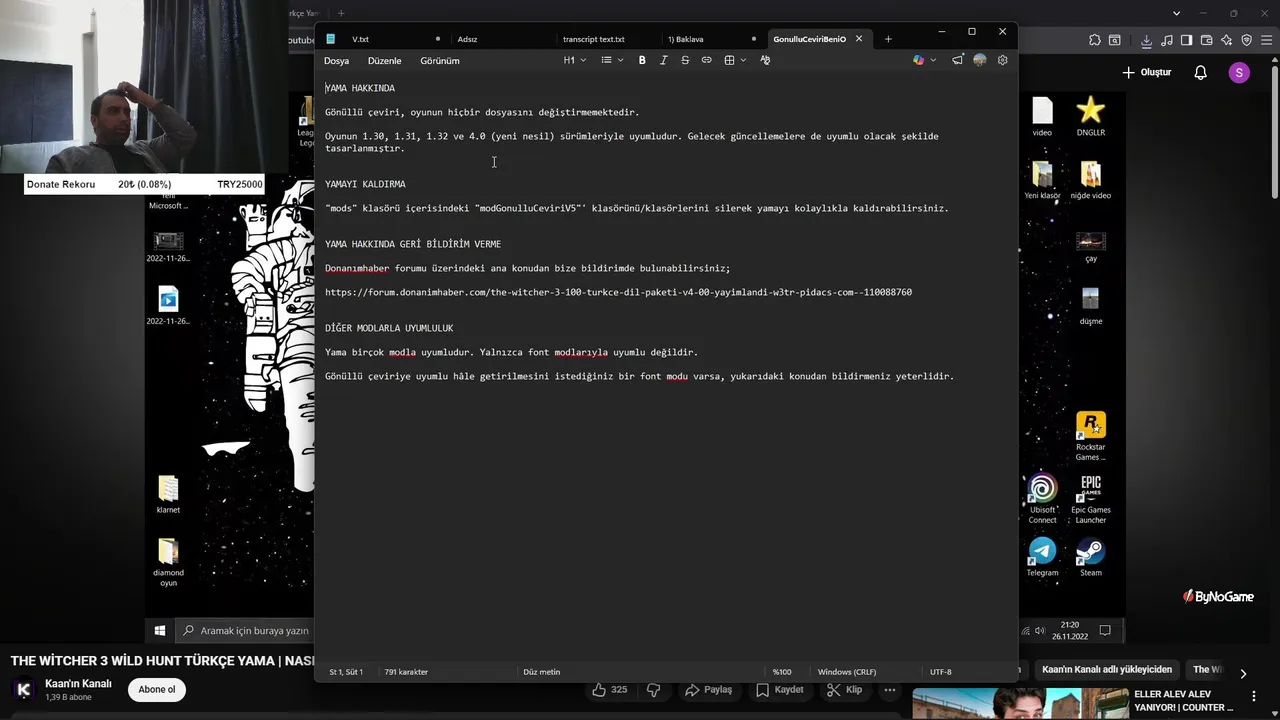This screenshot has width=1280, height=720.
Task: Open YouTube notifications bell
Action: 1201,72
